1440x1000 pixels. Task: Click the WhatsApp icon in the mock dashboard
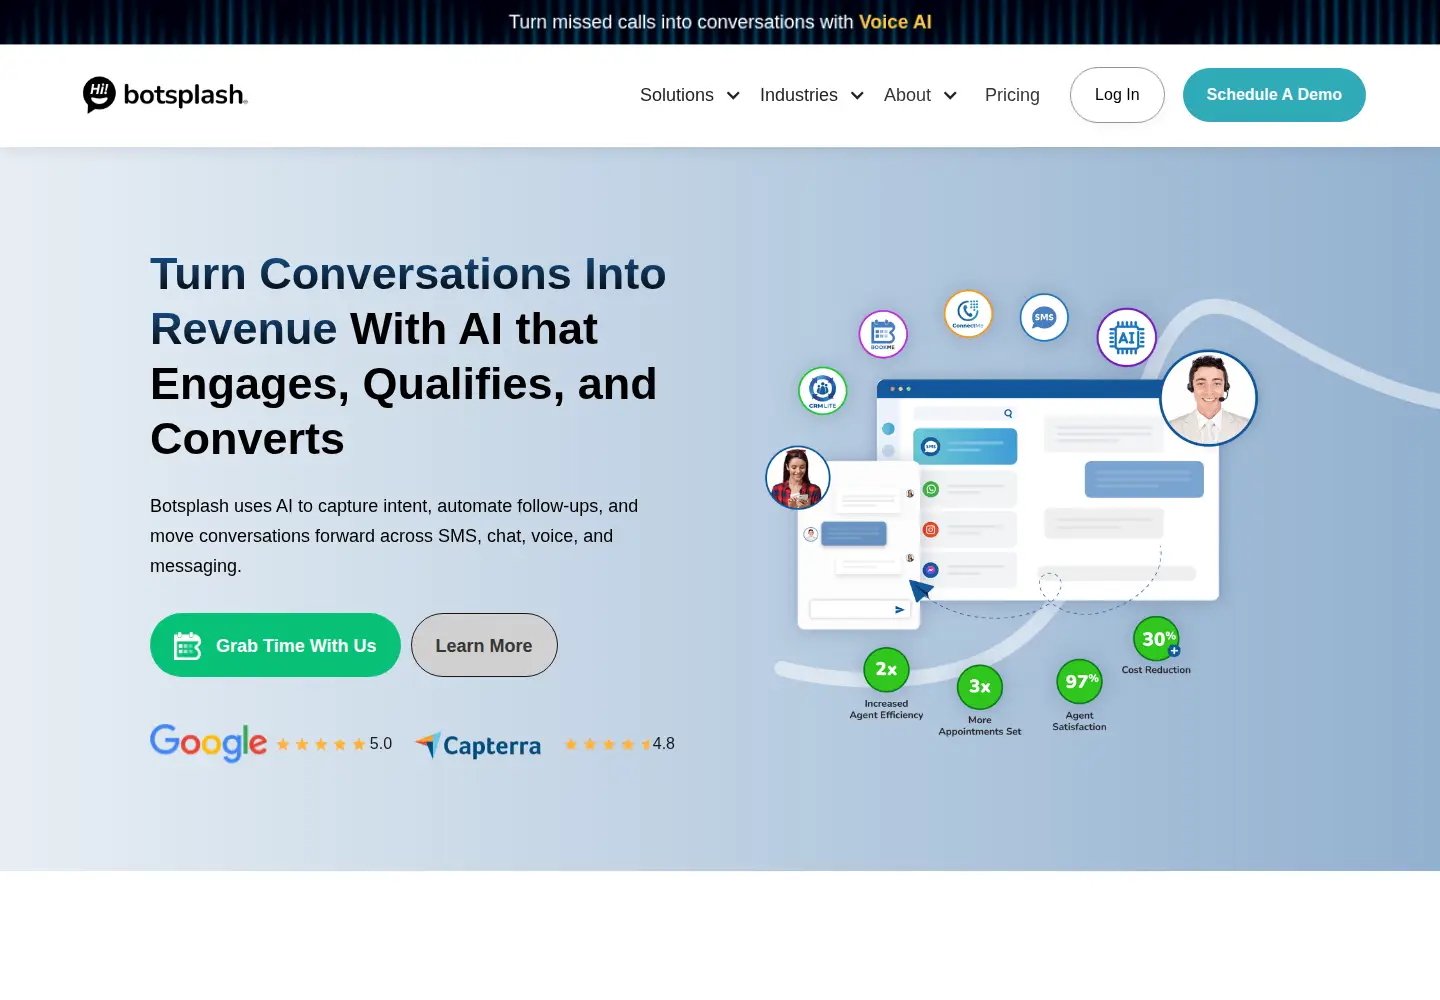[931, 489]
